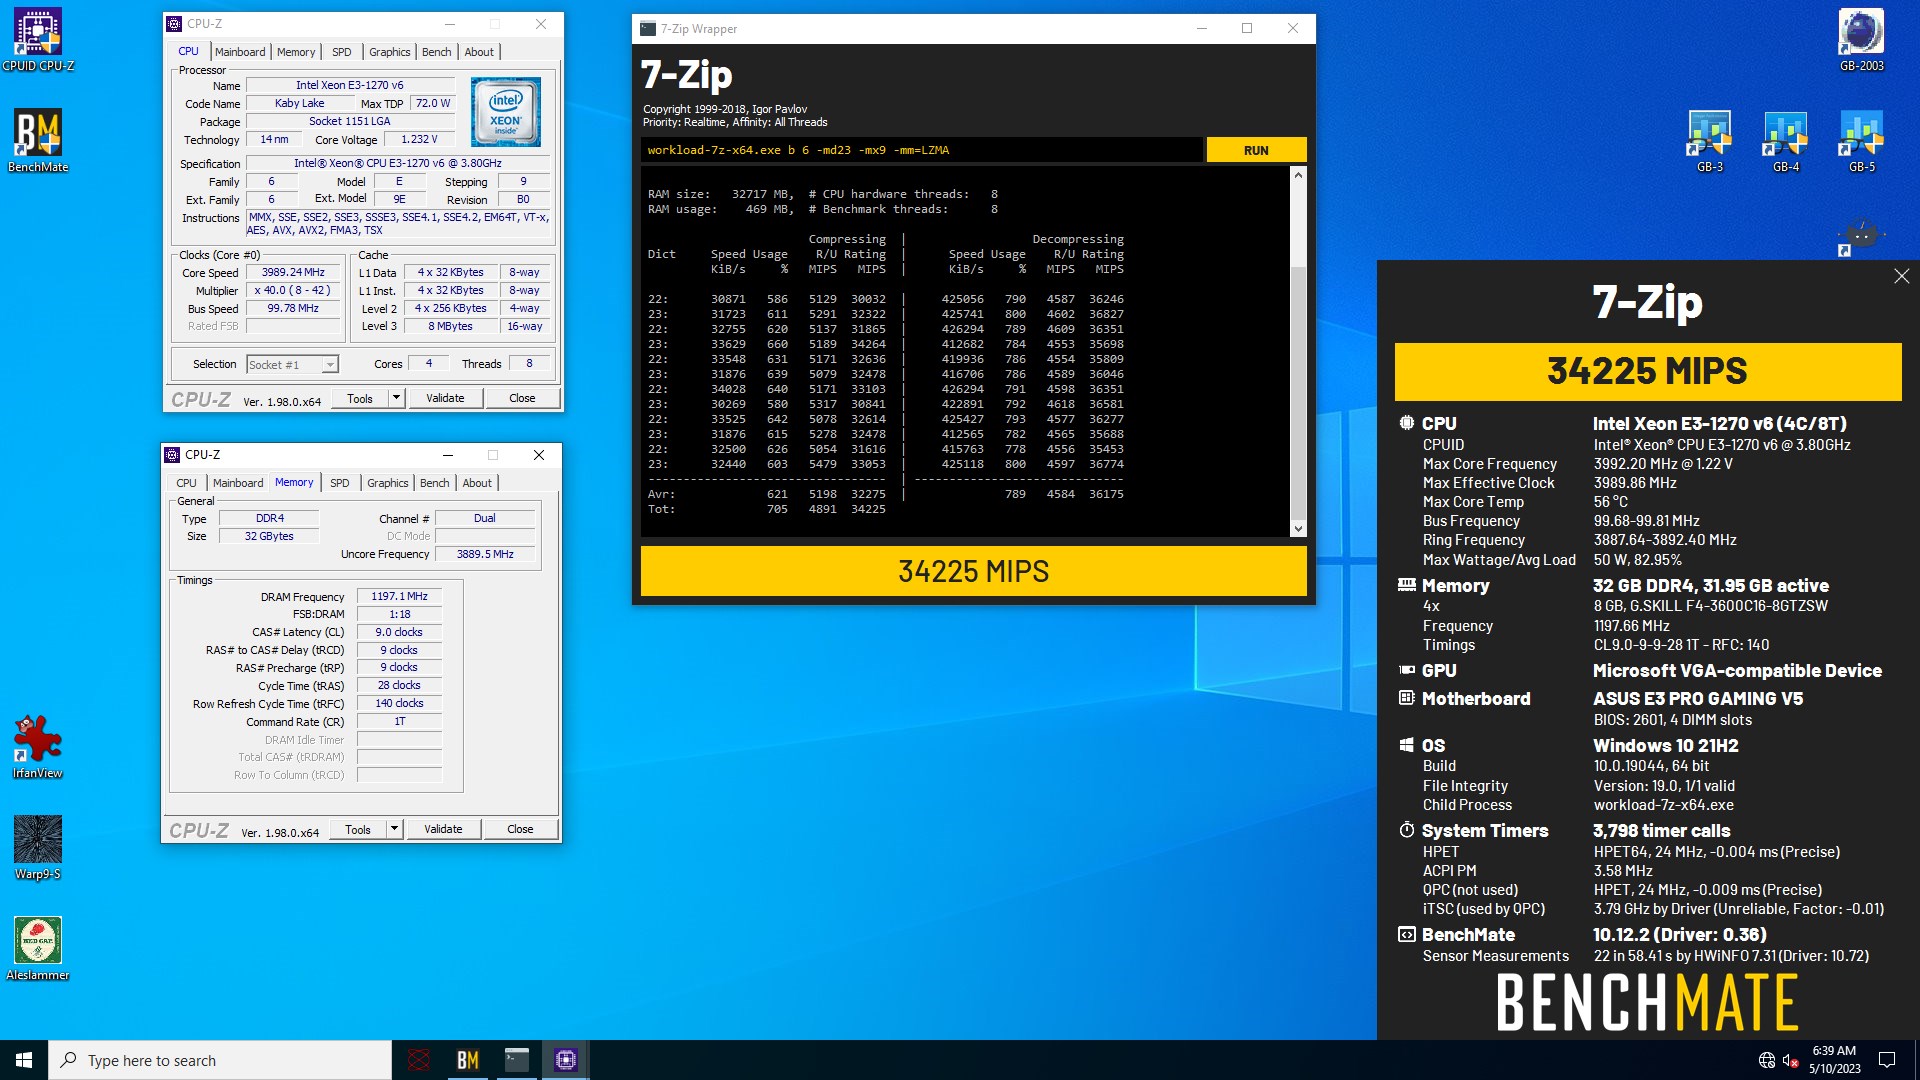Open Aleslammer desktop shortcut
The width and height of the screenshot is (1920, 1080).
coord(38,949)
